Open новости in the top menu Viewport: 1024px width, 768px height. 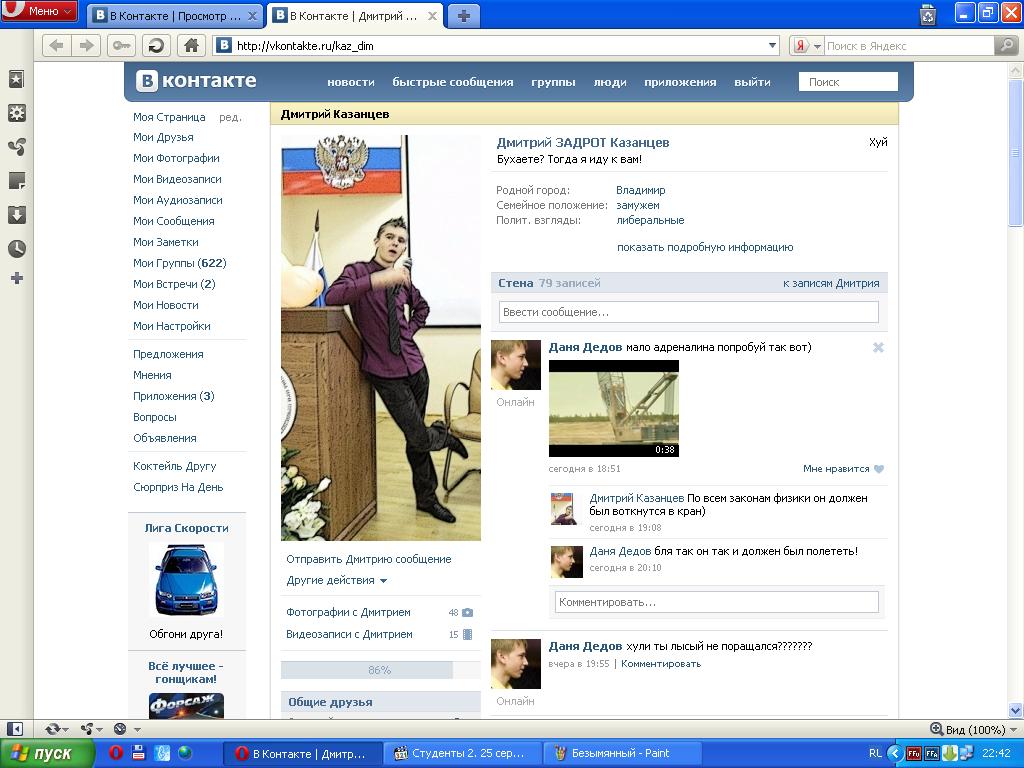pos(351,82)
